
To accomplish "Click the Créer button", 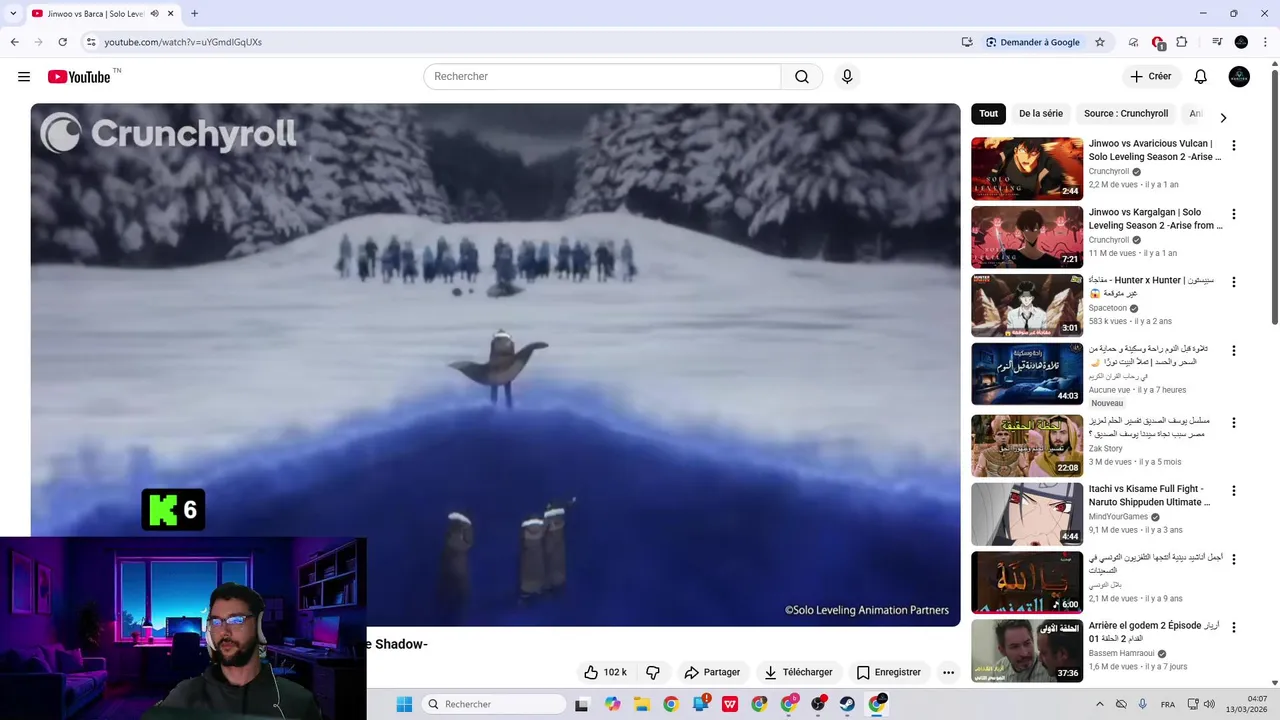I will click(1151, 77).
